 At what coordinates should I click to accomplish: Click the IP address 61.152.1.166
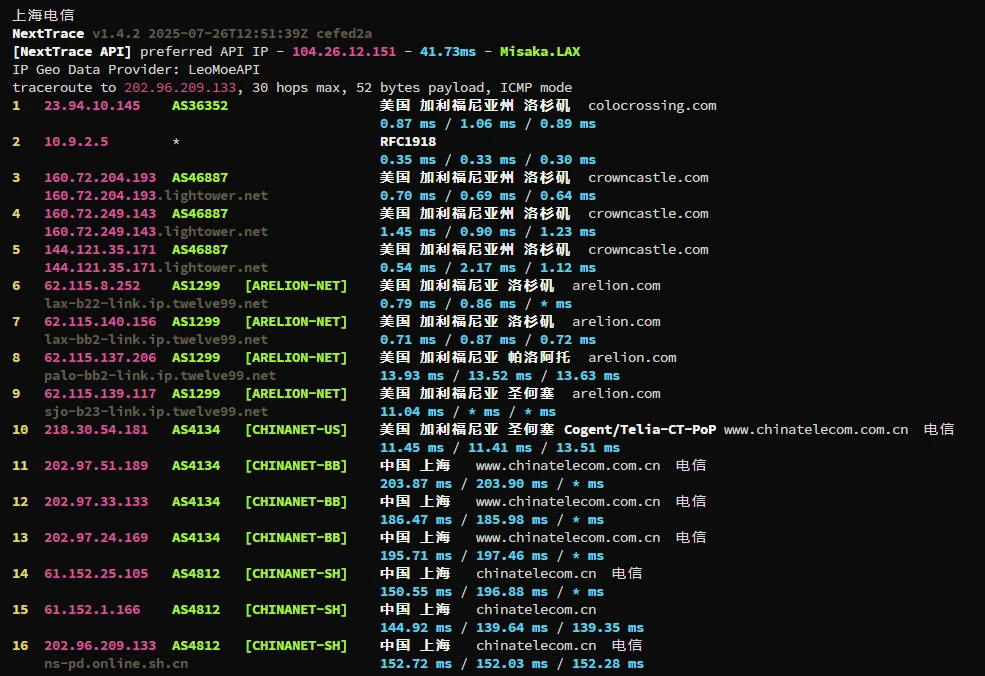coord(92,609)
